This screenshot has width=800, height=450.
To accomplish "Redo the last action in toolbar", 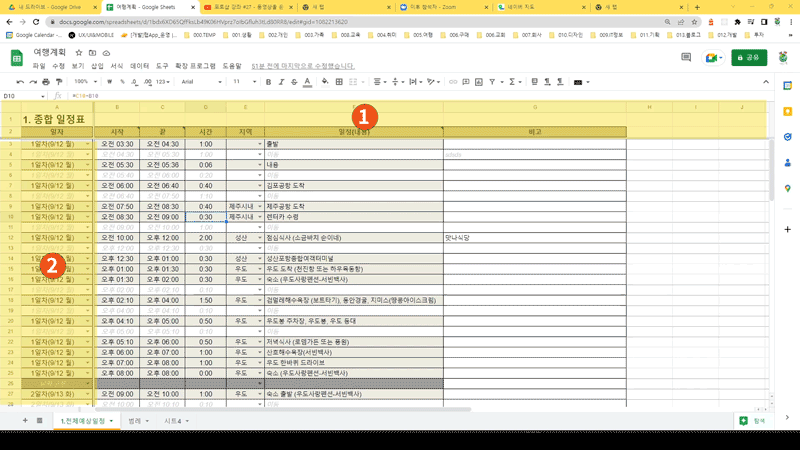I will pos(33,82).
